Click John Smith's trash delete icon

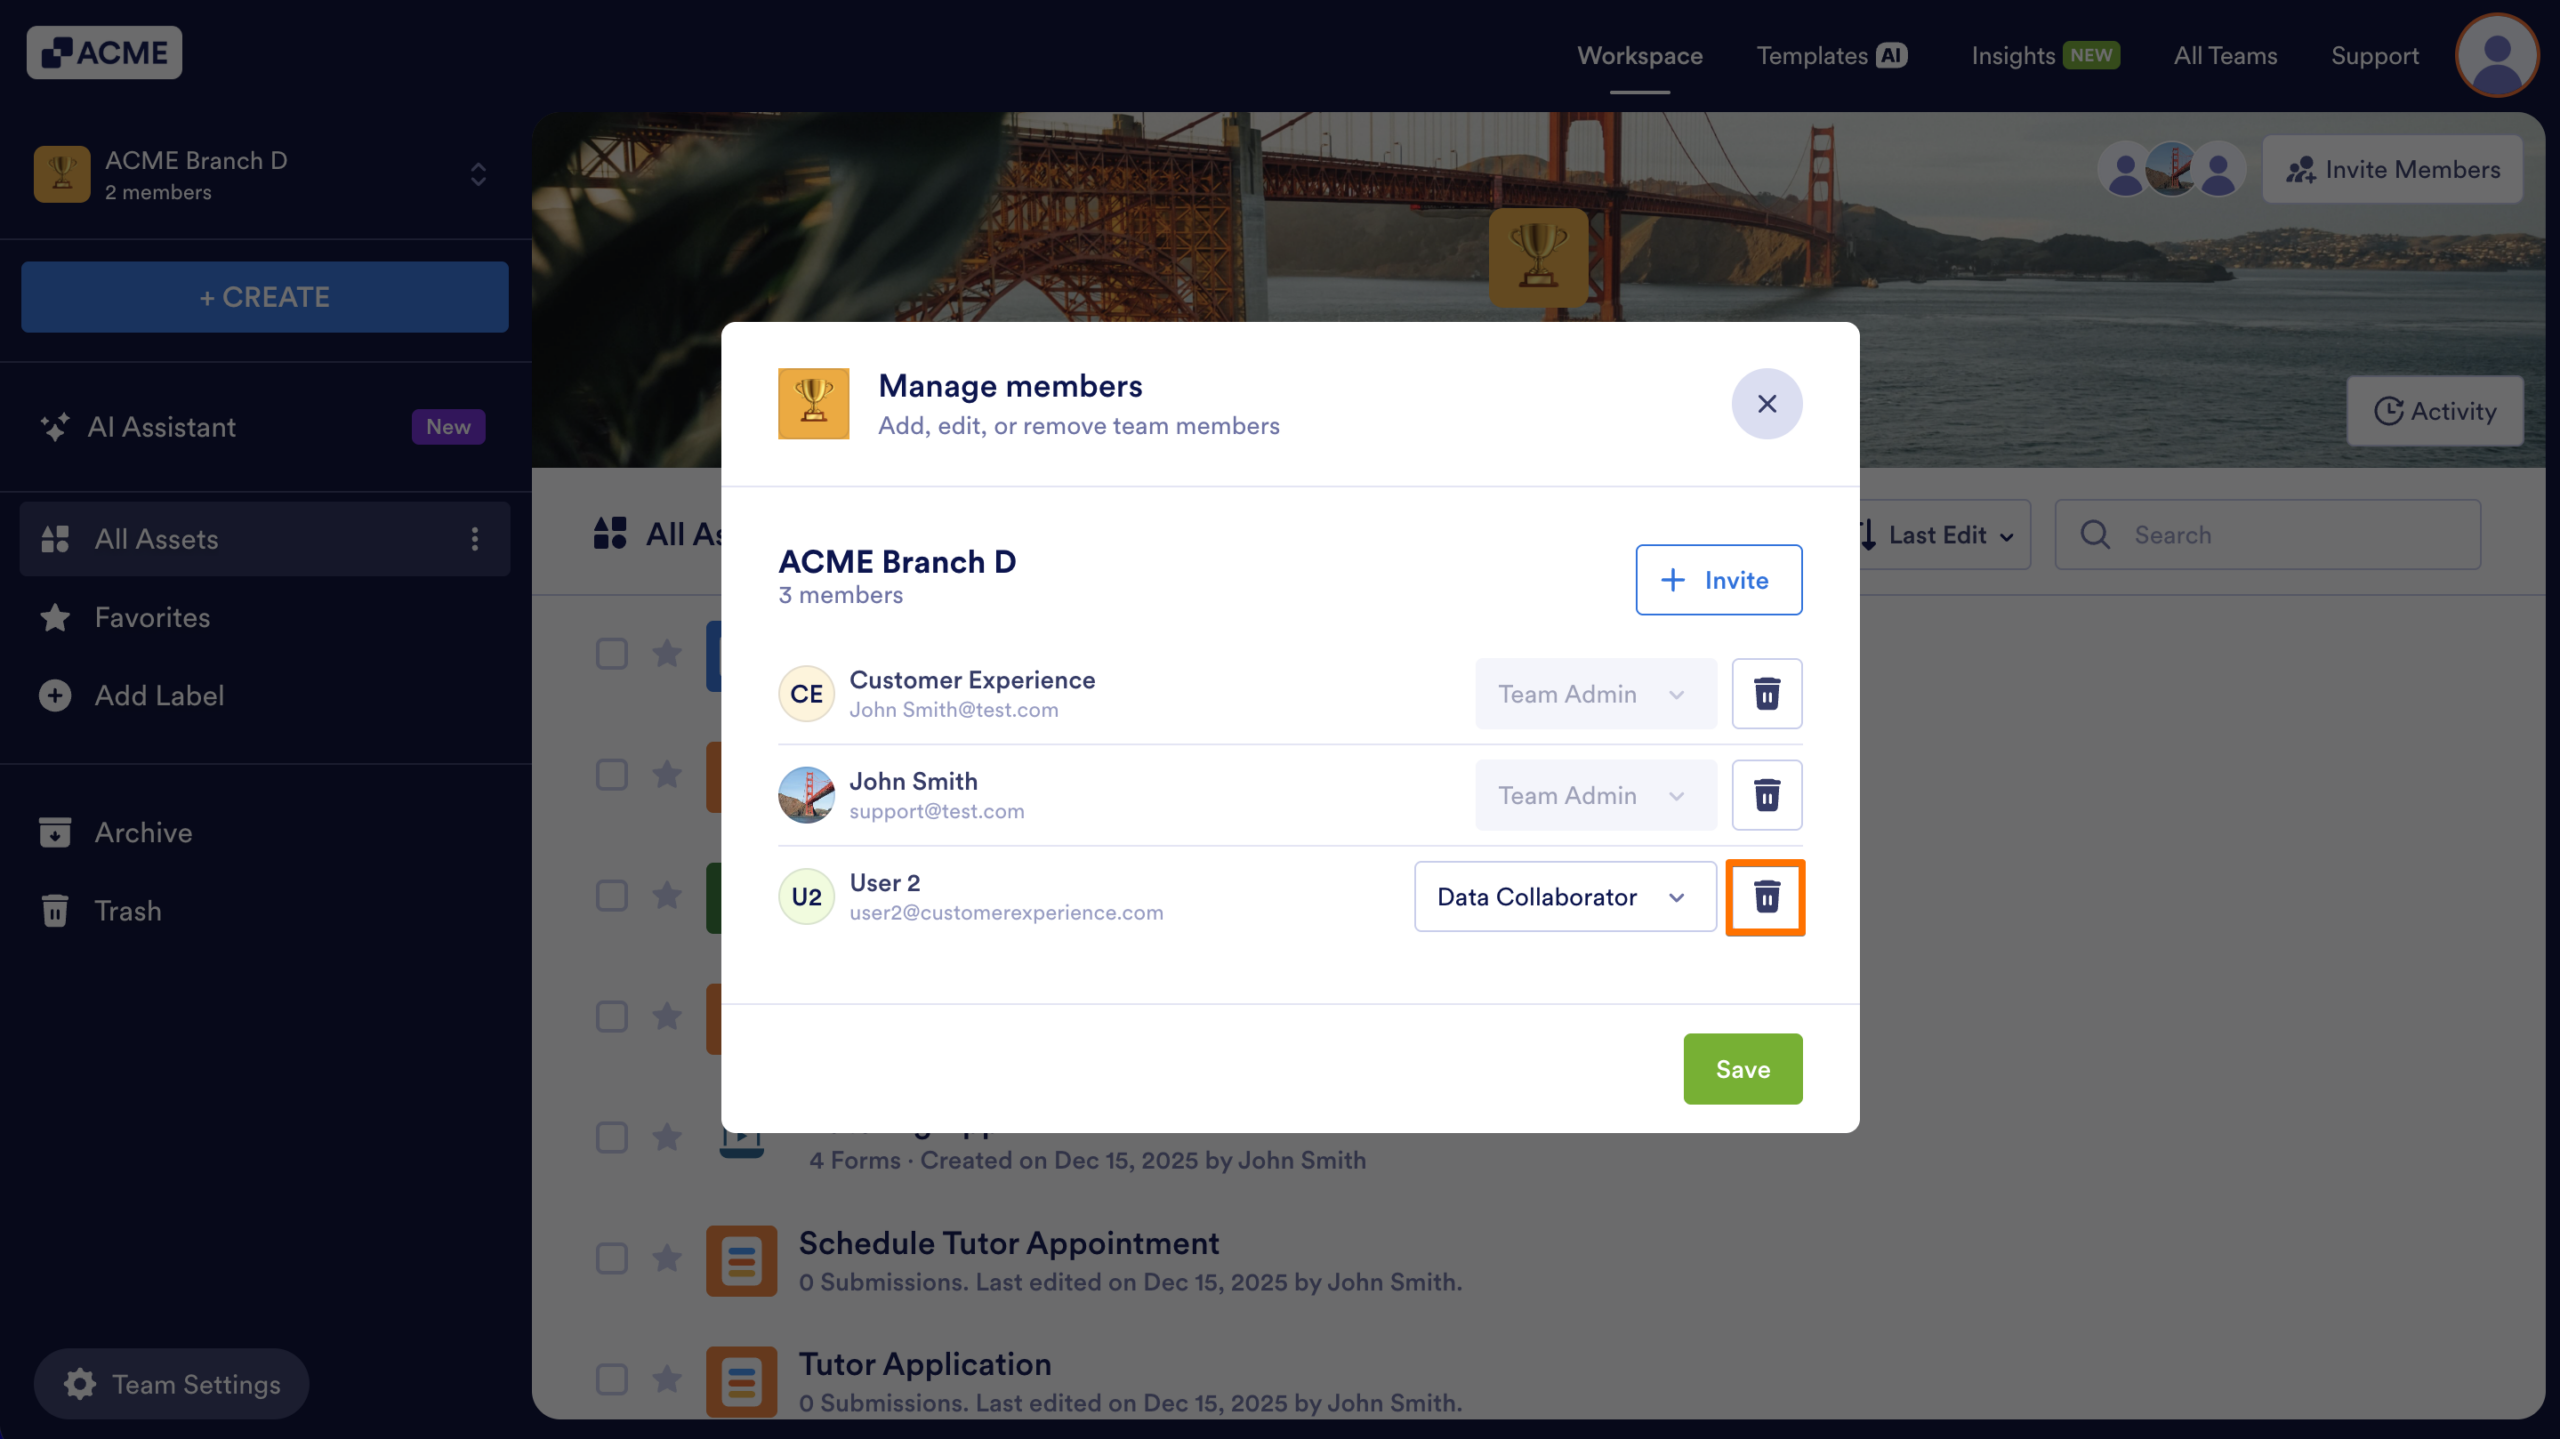coord(1766,795)
